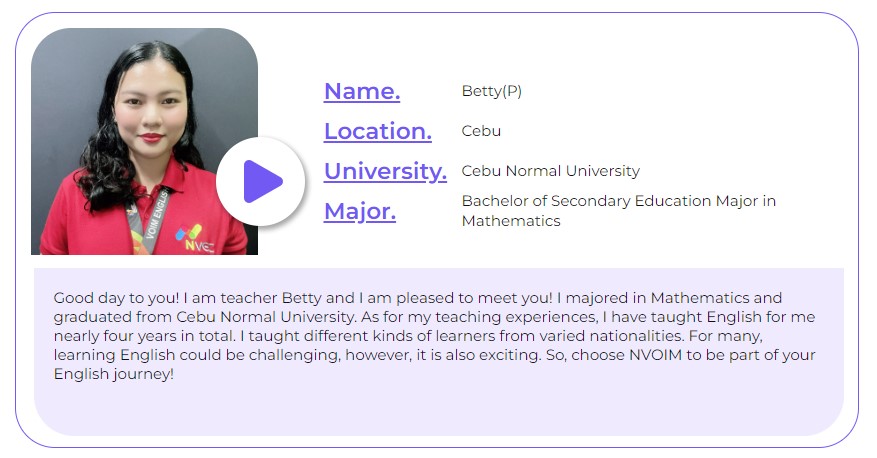Click 'English journey!' closing text
Viewport: 877px width, 458px height.
(x=114, y=374)
